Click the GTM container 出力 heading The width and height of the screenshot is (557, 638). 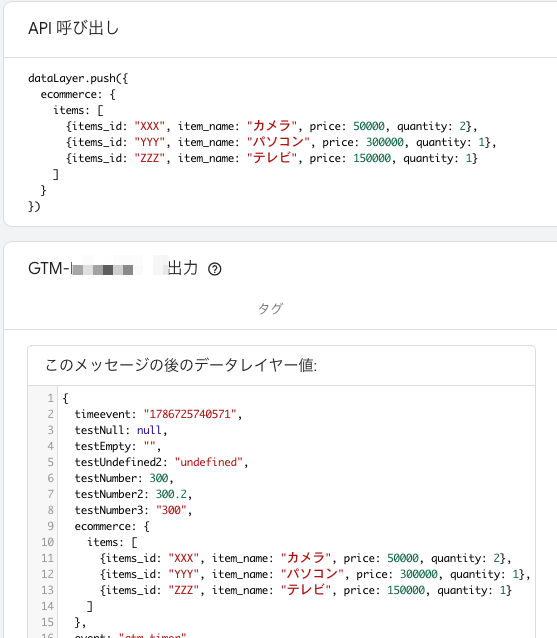[113, 269]
